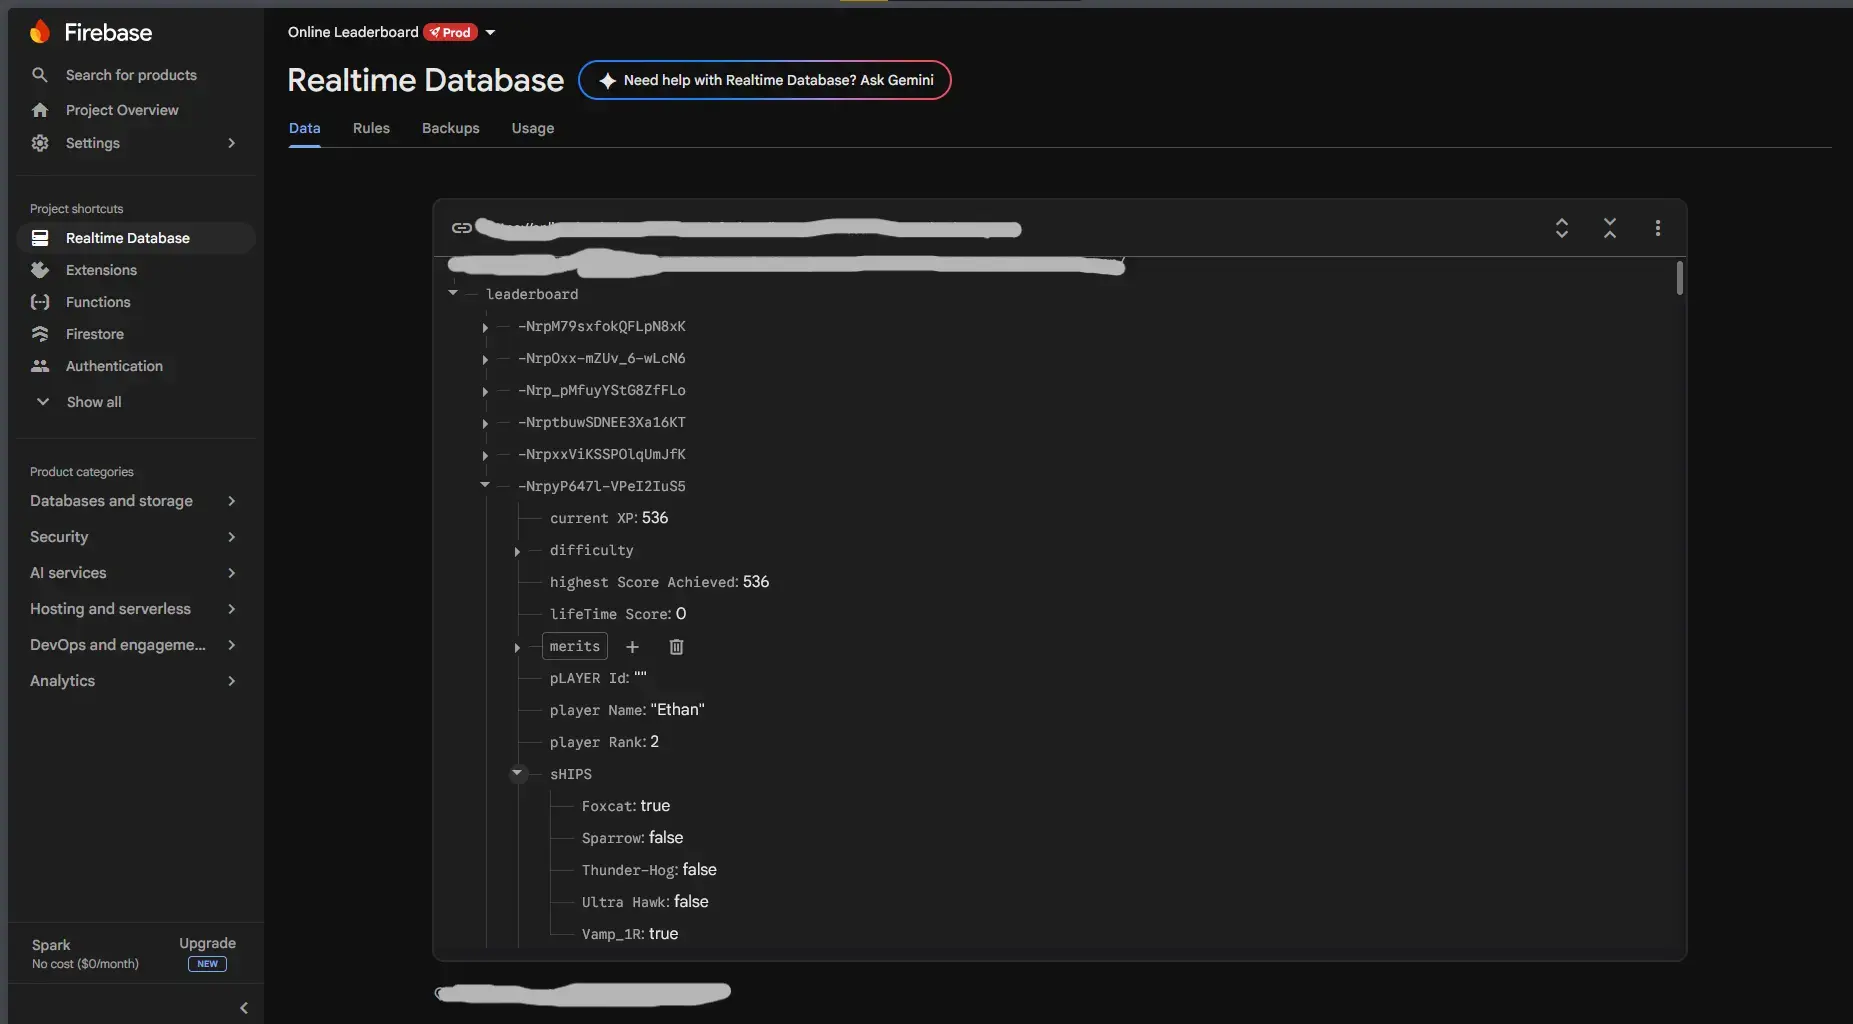Click the database URL link icon

pos(461,228)
